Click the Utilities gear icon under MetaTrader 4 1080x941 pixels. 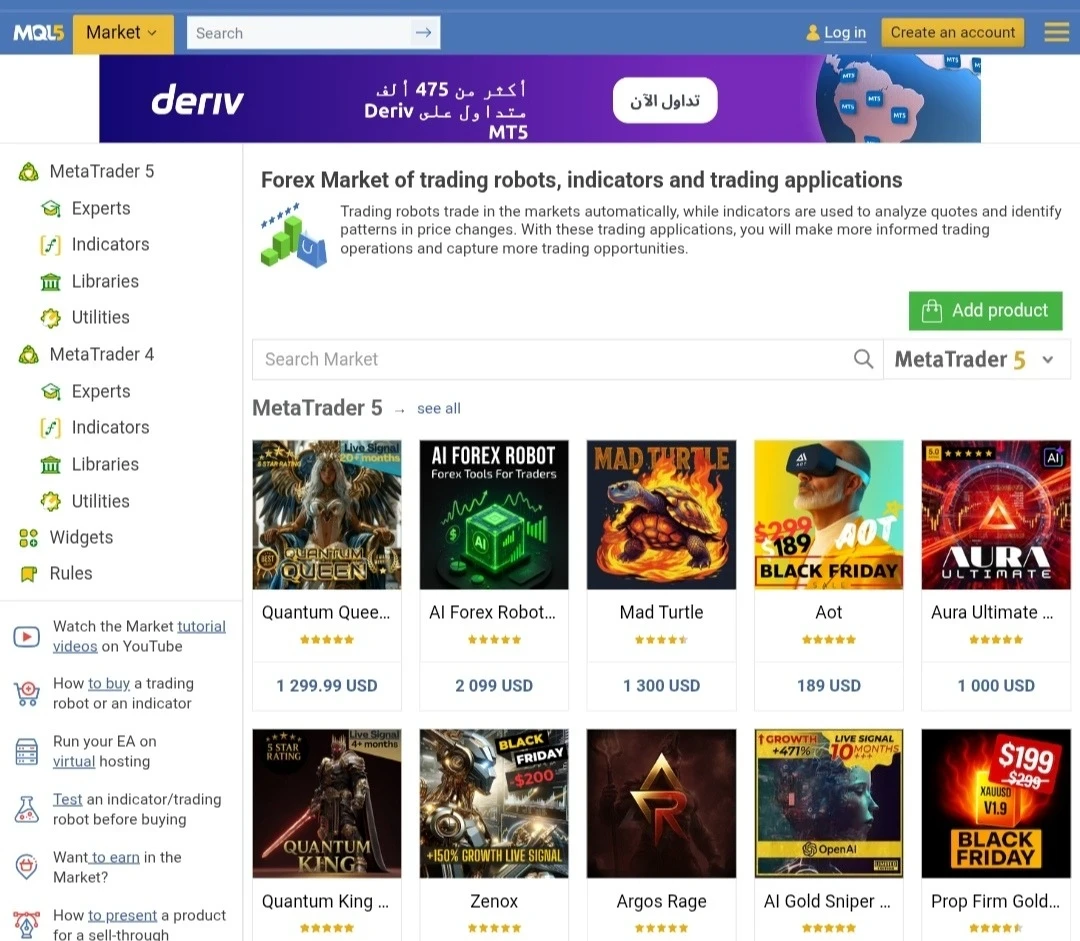coord(50,501)
